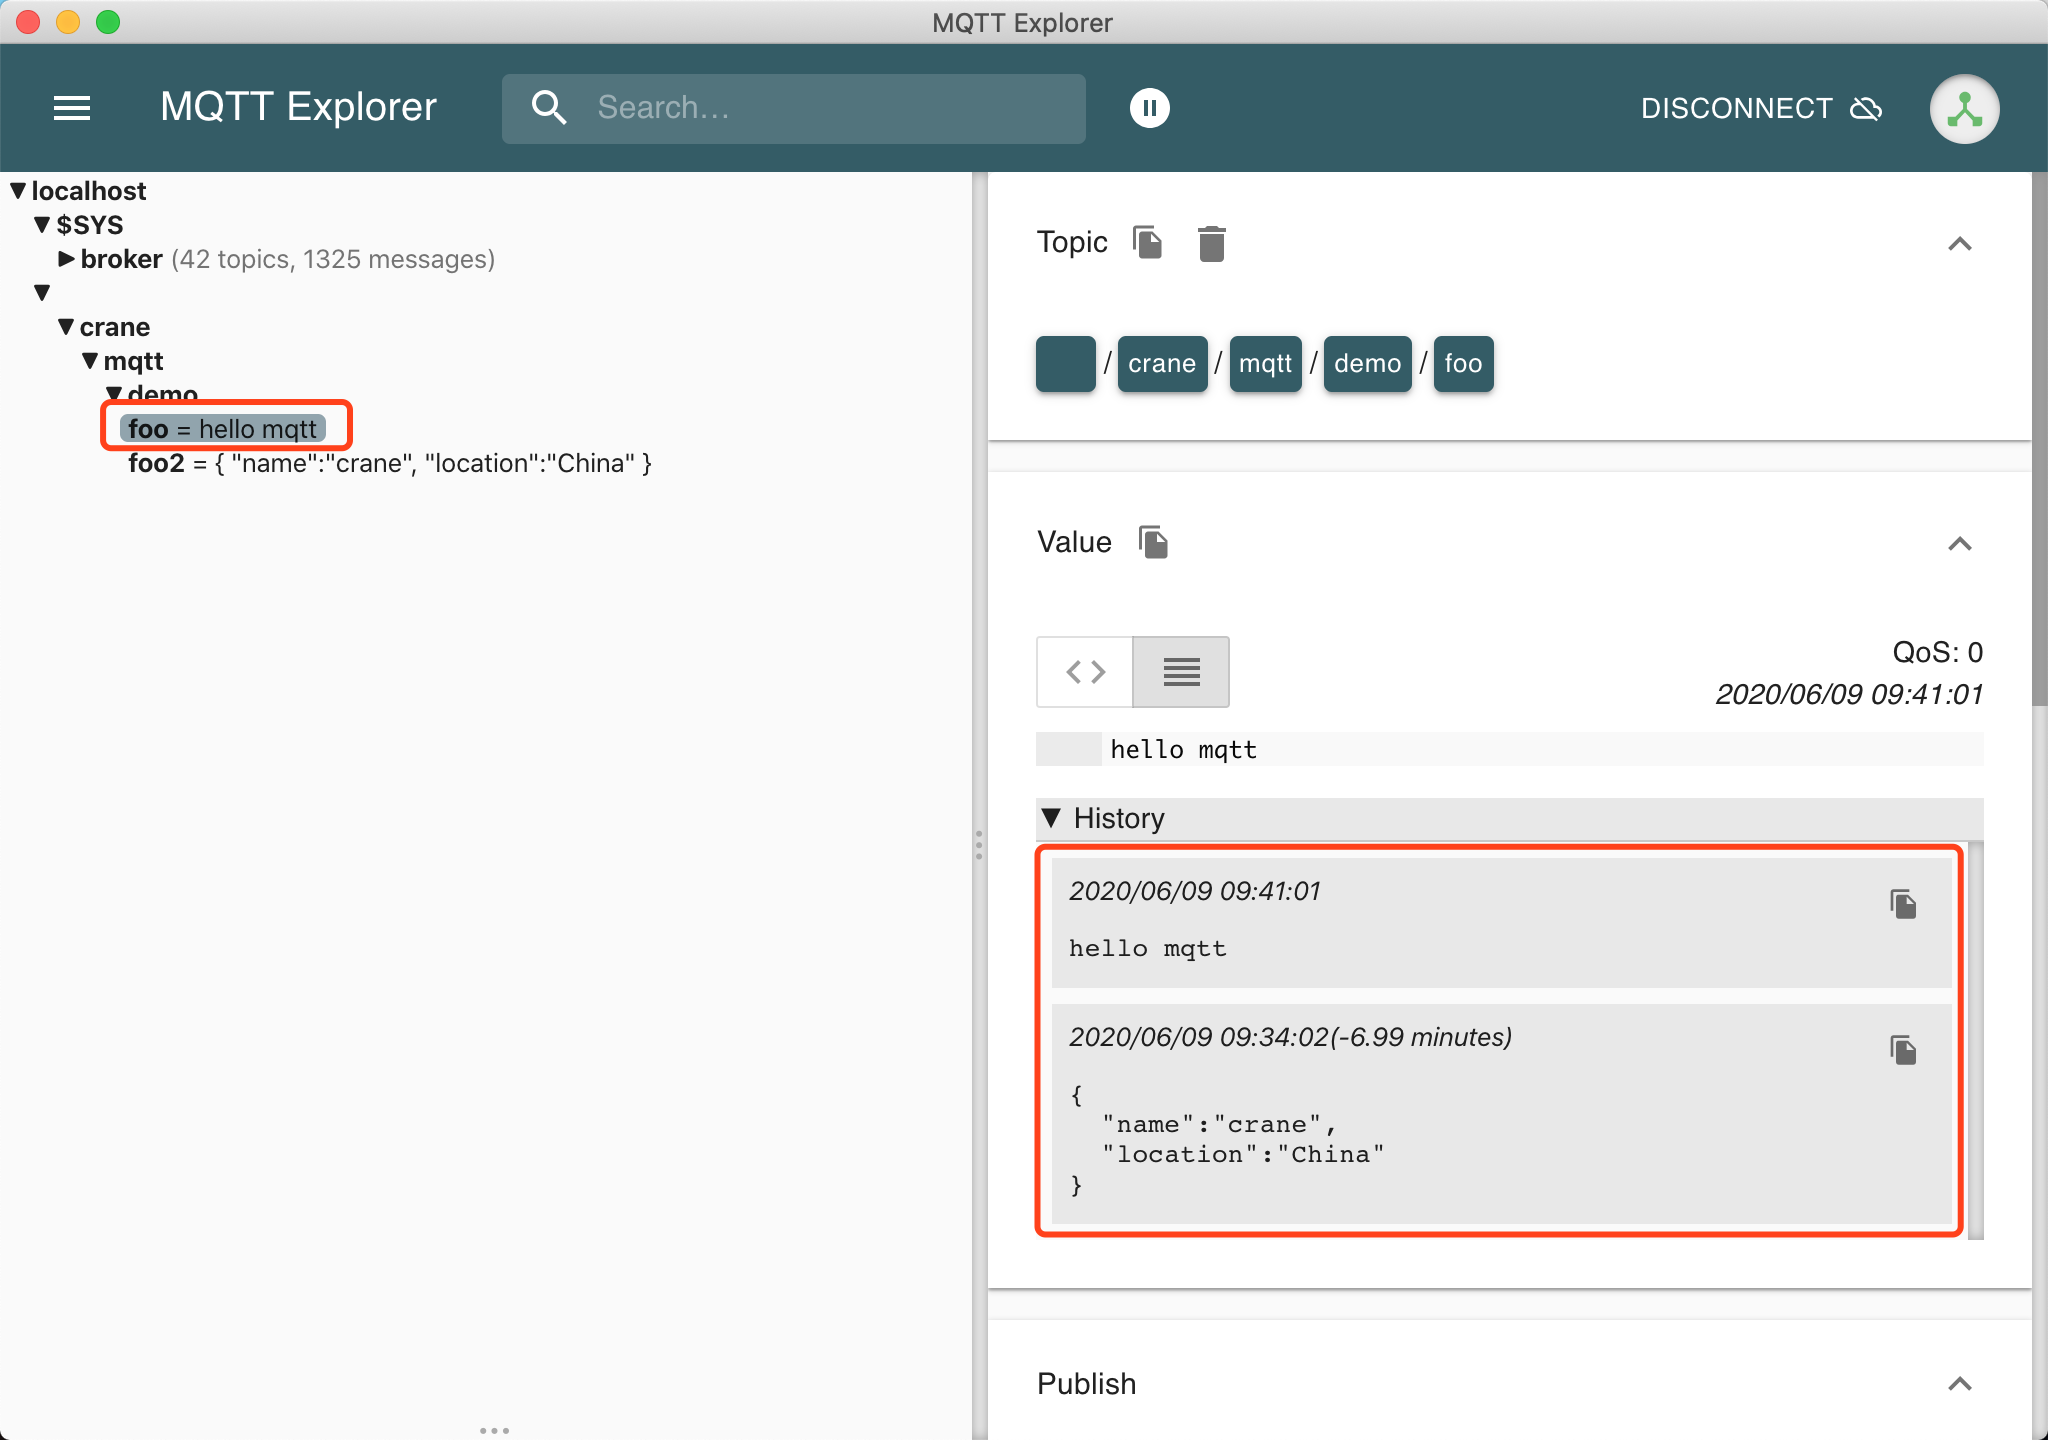2048x1440 pixels.
Task: Collapse the Value panel chevron
Action: [1959, 544]
